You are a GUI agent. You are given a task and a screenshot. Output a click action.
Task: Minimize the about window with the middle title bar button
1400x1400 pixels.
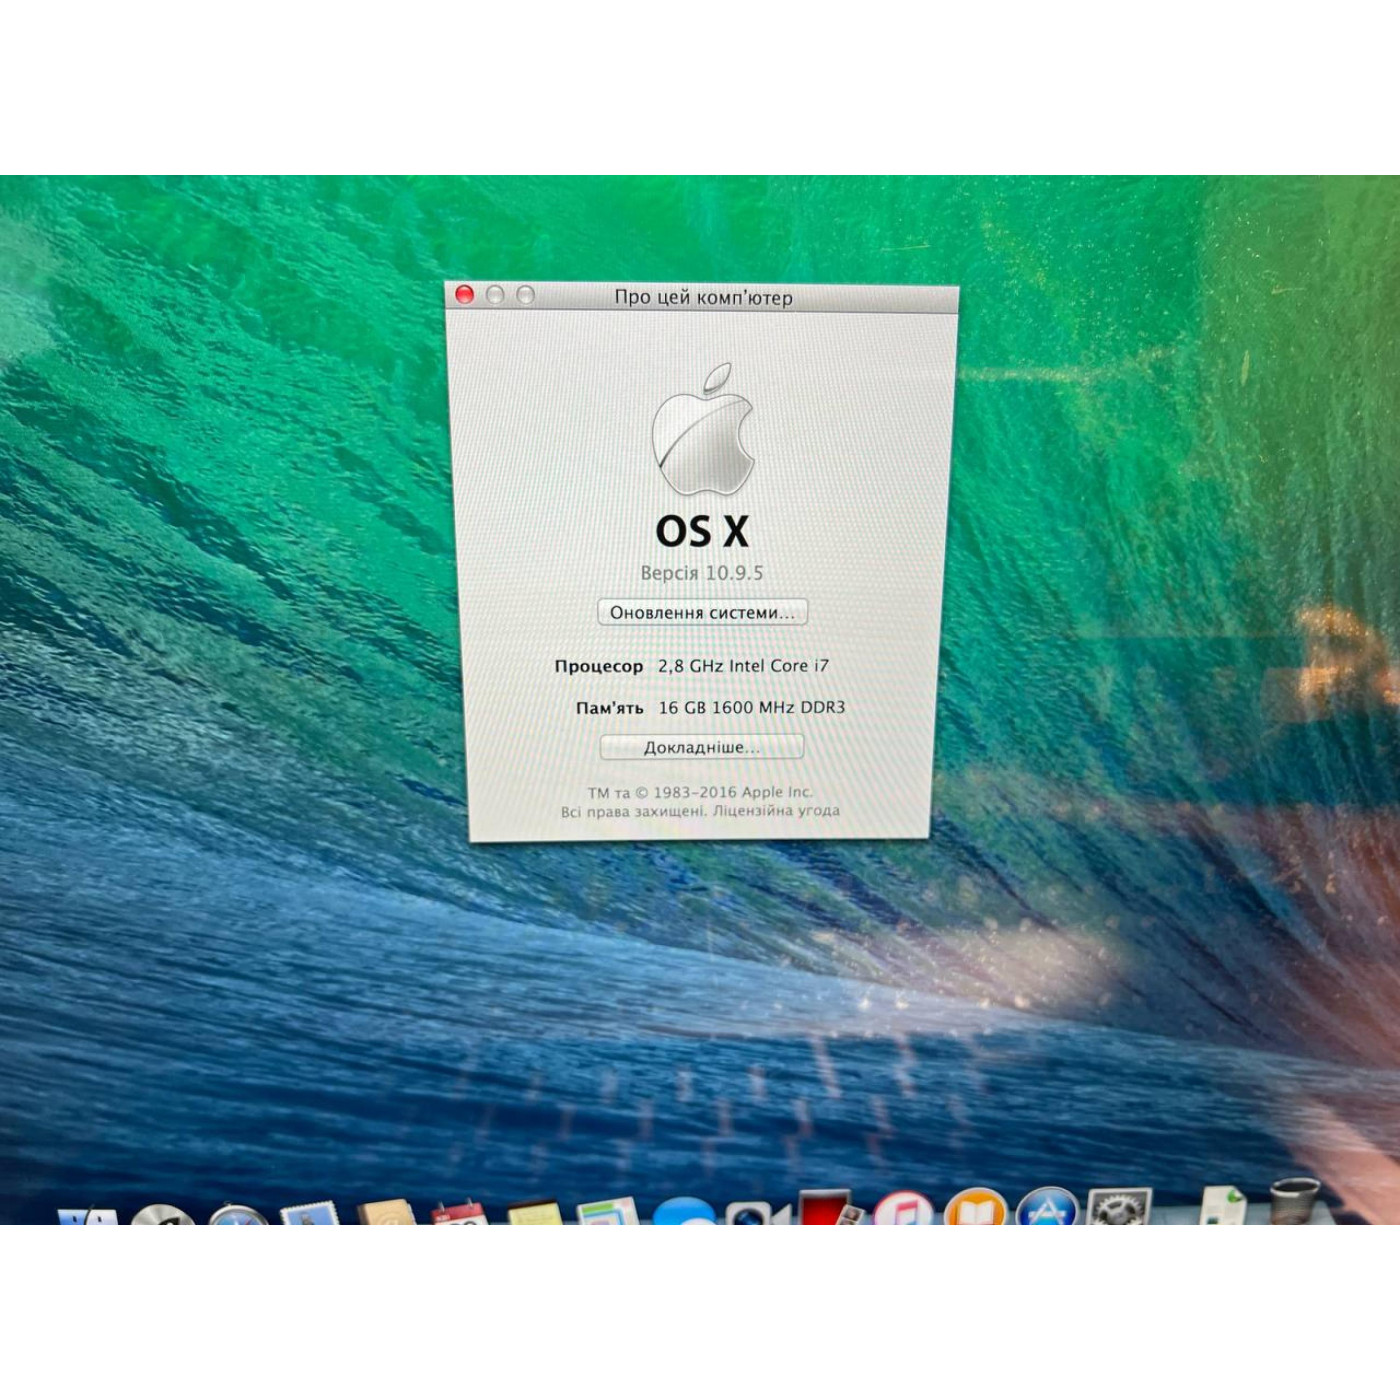(495, 294)
